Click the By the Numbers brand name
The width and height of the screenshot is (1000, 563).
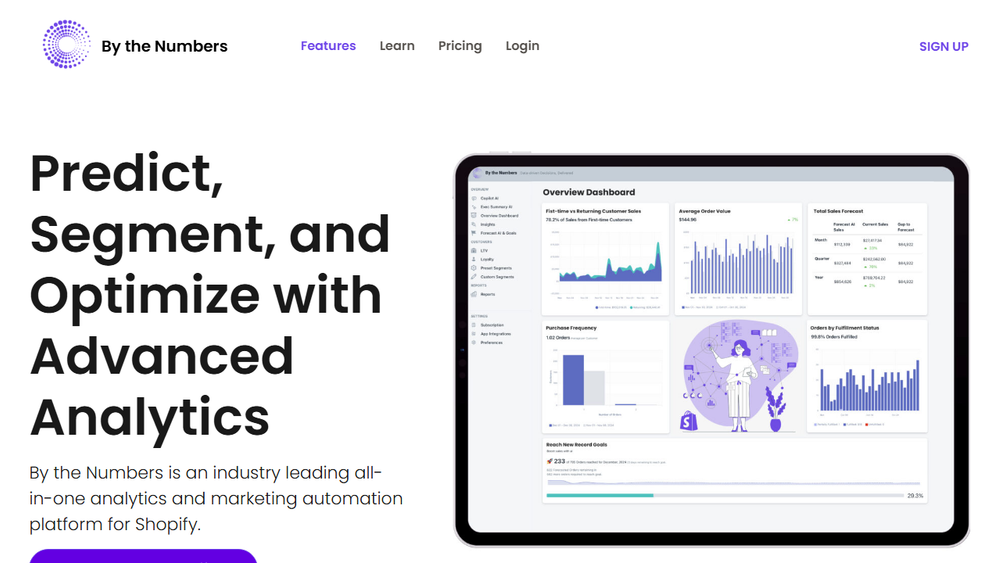165,46
